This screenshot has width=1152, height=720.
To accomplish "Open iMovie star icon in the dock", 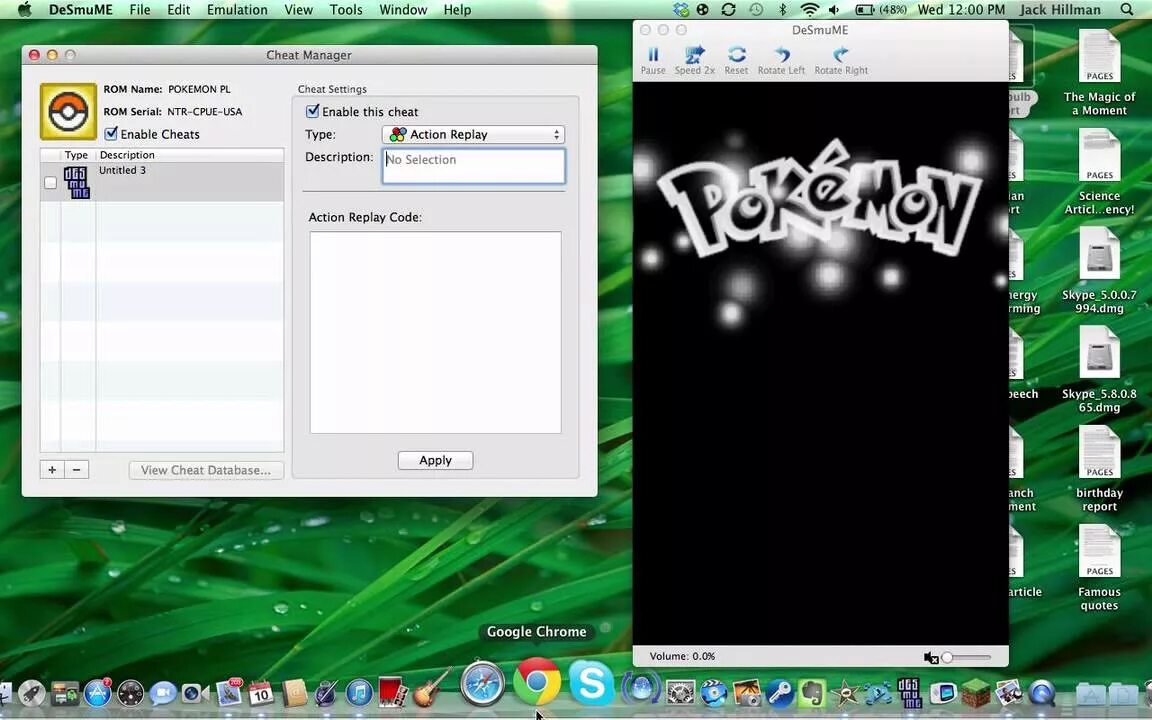I will pyautogui.click(x=845, y=693).
